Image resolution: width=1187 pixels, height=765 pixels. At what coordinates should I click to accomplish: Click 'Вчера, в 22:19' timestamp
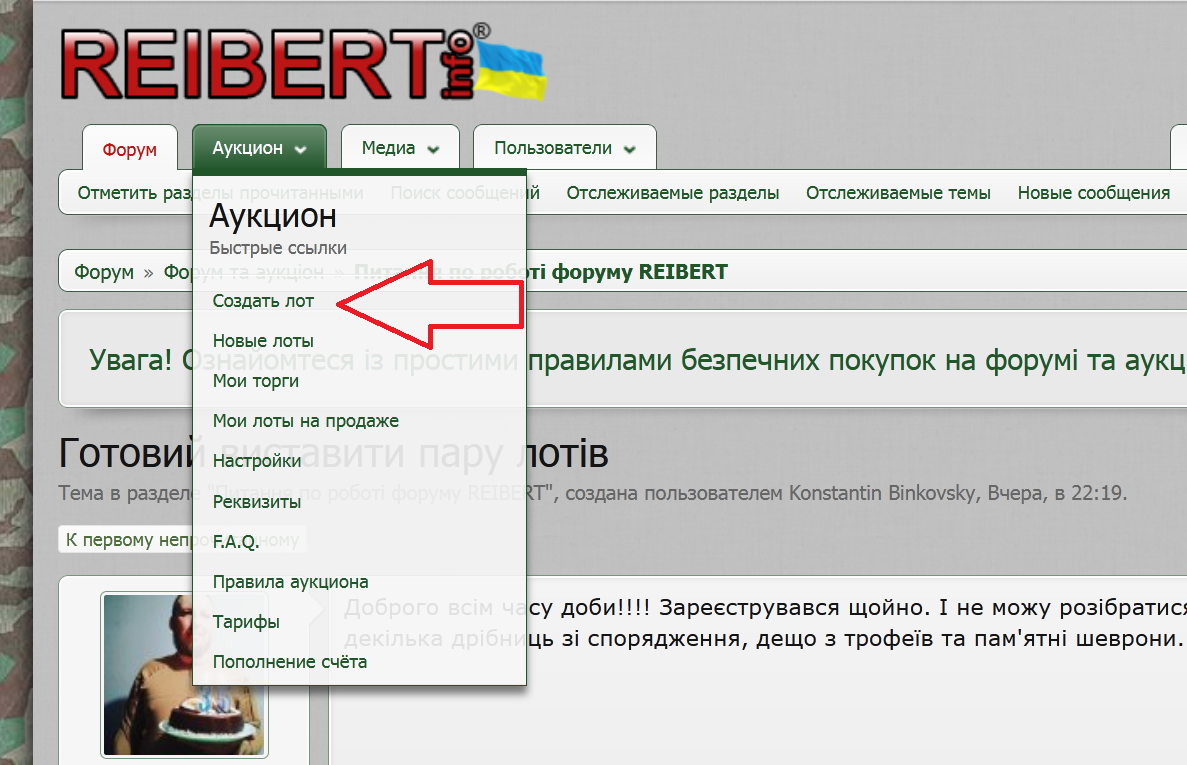point(1056,493)
